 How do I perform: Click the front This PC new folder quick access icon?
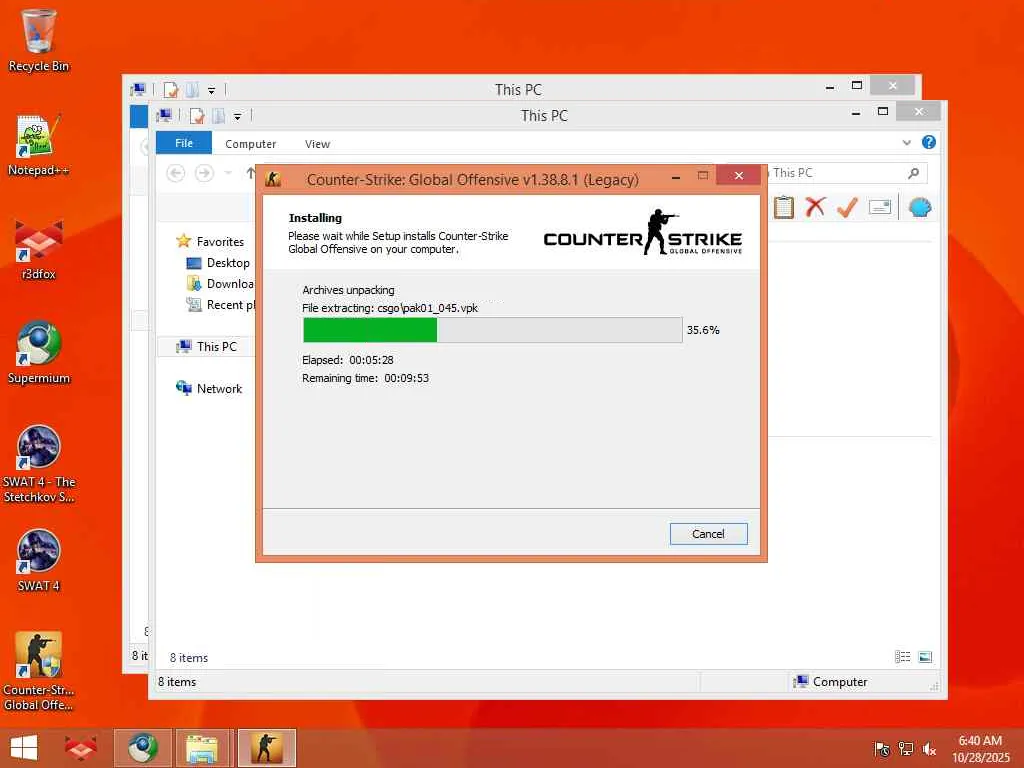click(x=218, y=116)
